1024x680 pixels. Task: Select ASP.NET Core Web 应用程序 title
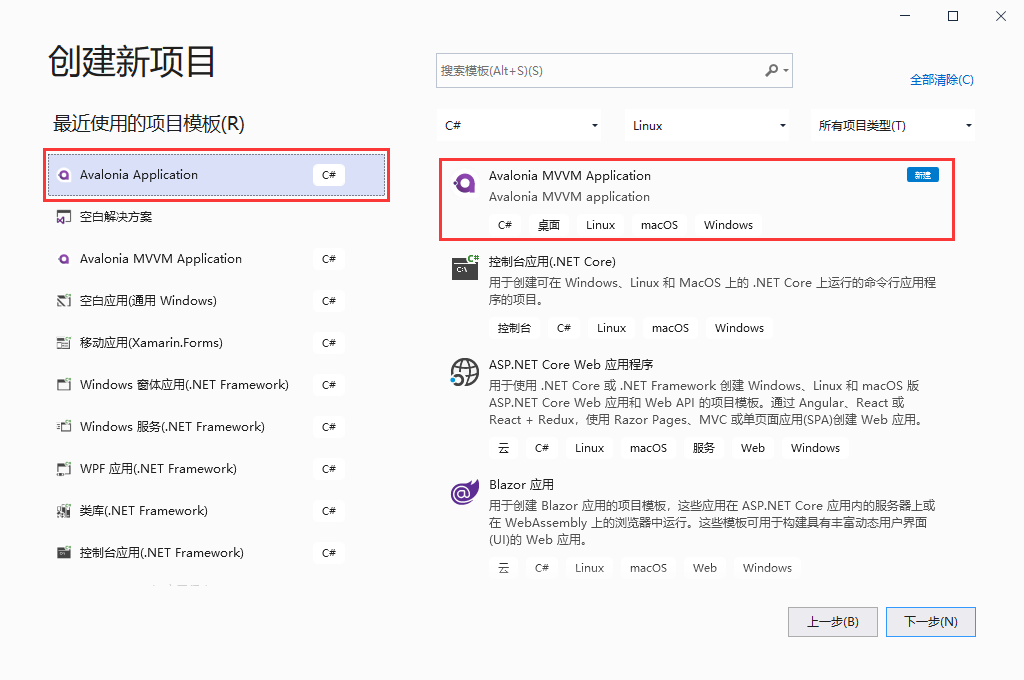(x=571, y=364)
